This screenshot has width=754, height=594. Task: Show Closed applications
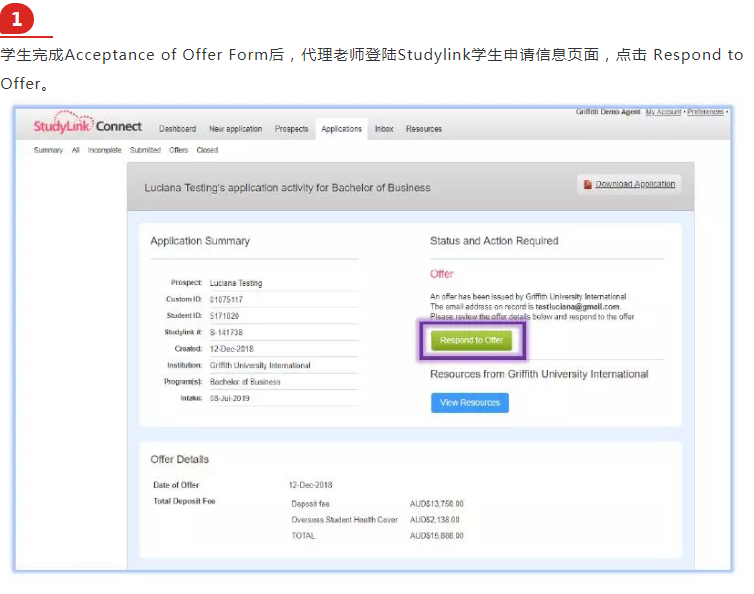(207, 150)
